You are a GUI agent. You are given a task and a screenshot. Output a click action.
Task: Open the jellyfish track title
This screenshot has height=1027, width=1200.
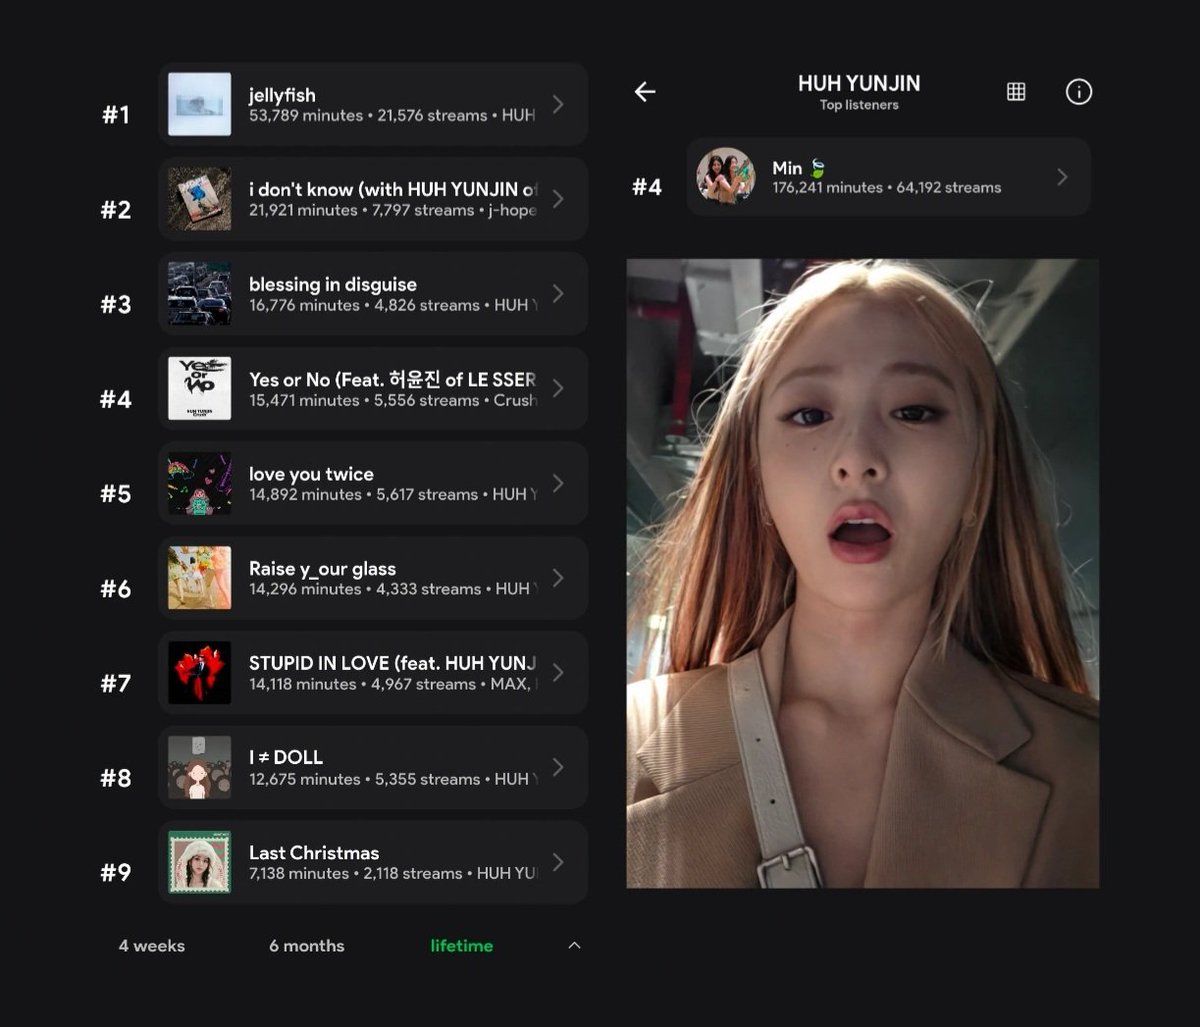click(282, 95)
